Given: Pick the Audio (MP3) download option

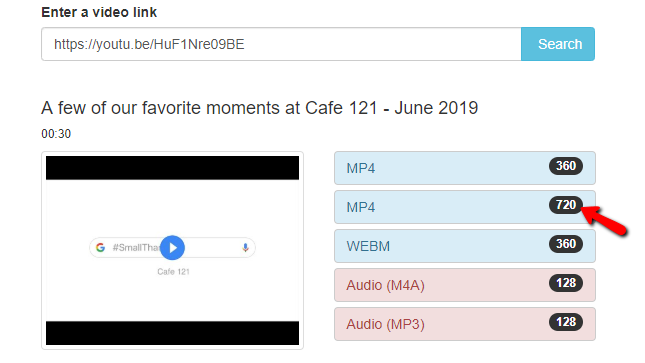Looking at the screenshot, I should [x=465, y=324].
